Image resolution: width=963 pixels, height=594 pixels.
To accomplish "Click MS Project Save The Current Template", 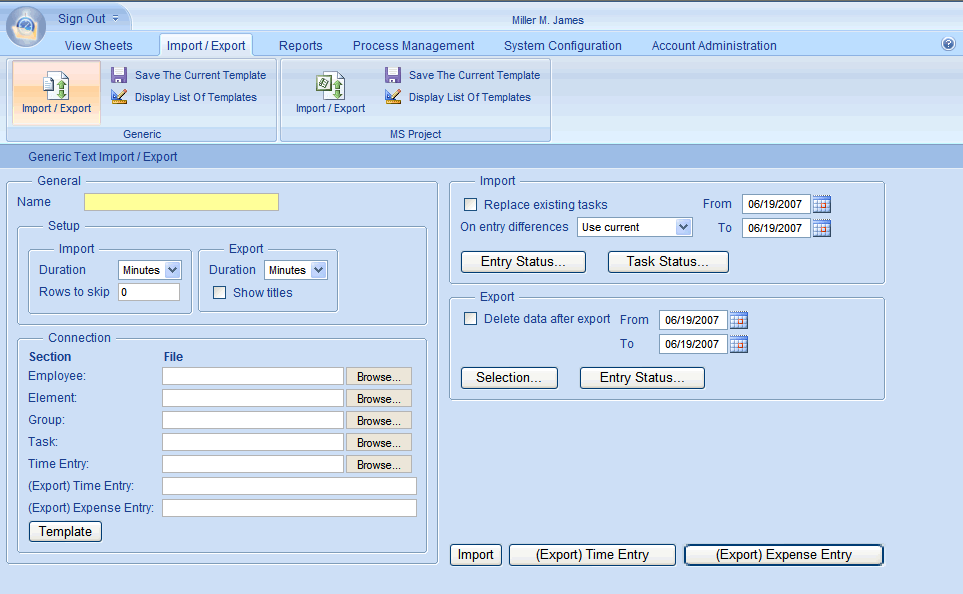I will point(473,75).
